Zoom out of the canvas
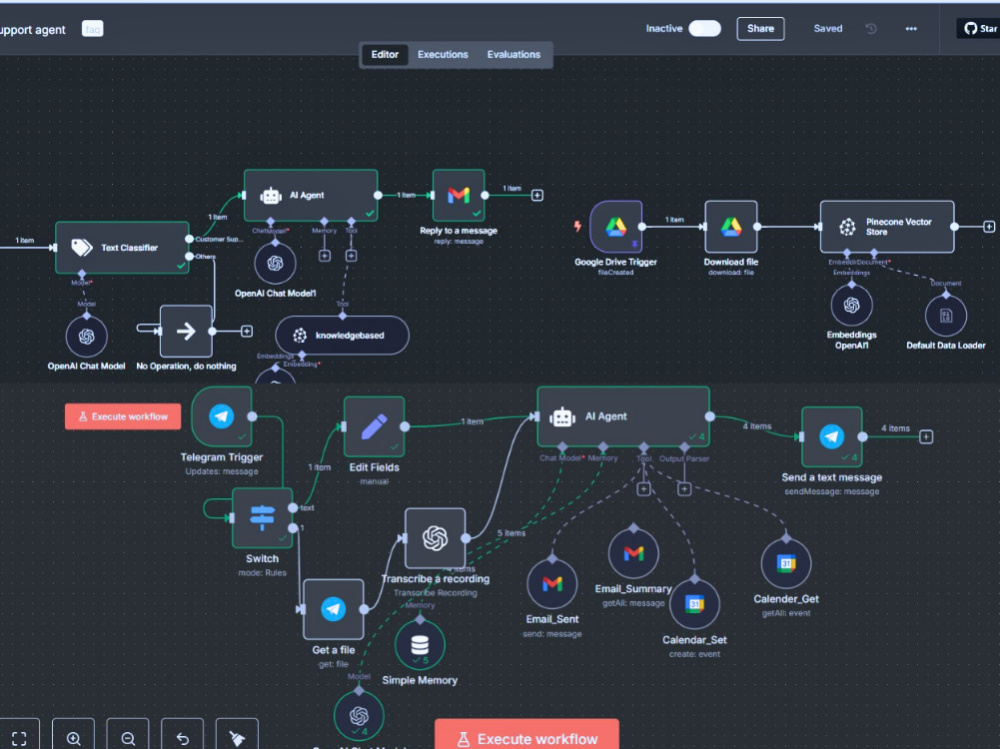This screenshot has height=749, width=1000. point(128,738)
